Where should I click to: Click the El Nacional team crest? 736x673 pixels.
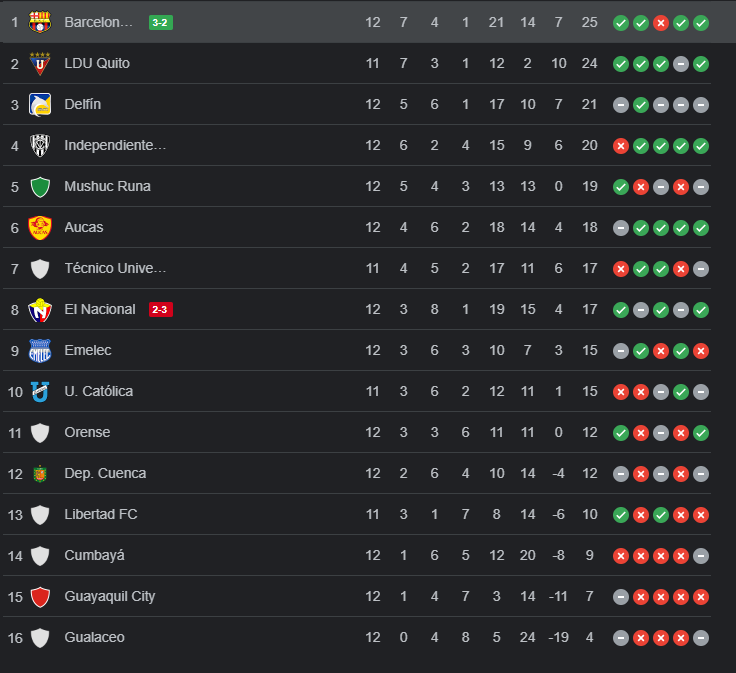coord(40,309)
